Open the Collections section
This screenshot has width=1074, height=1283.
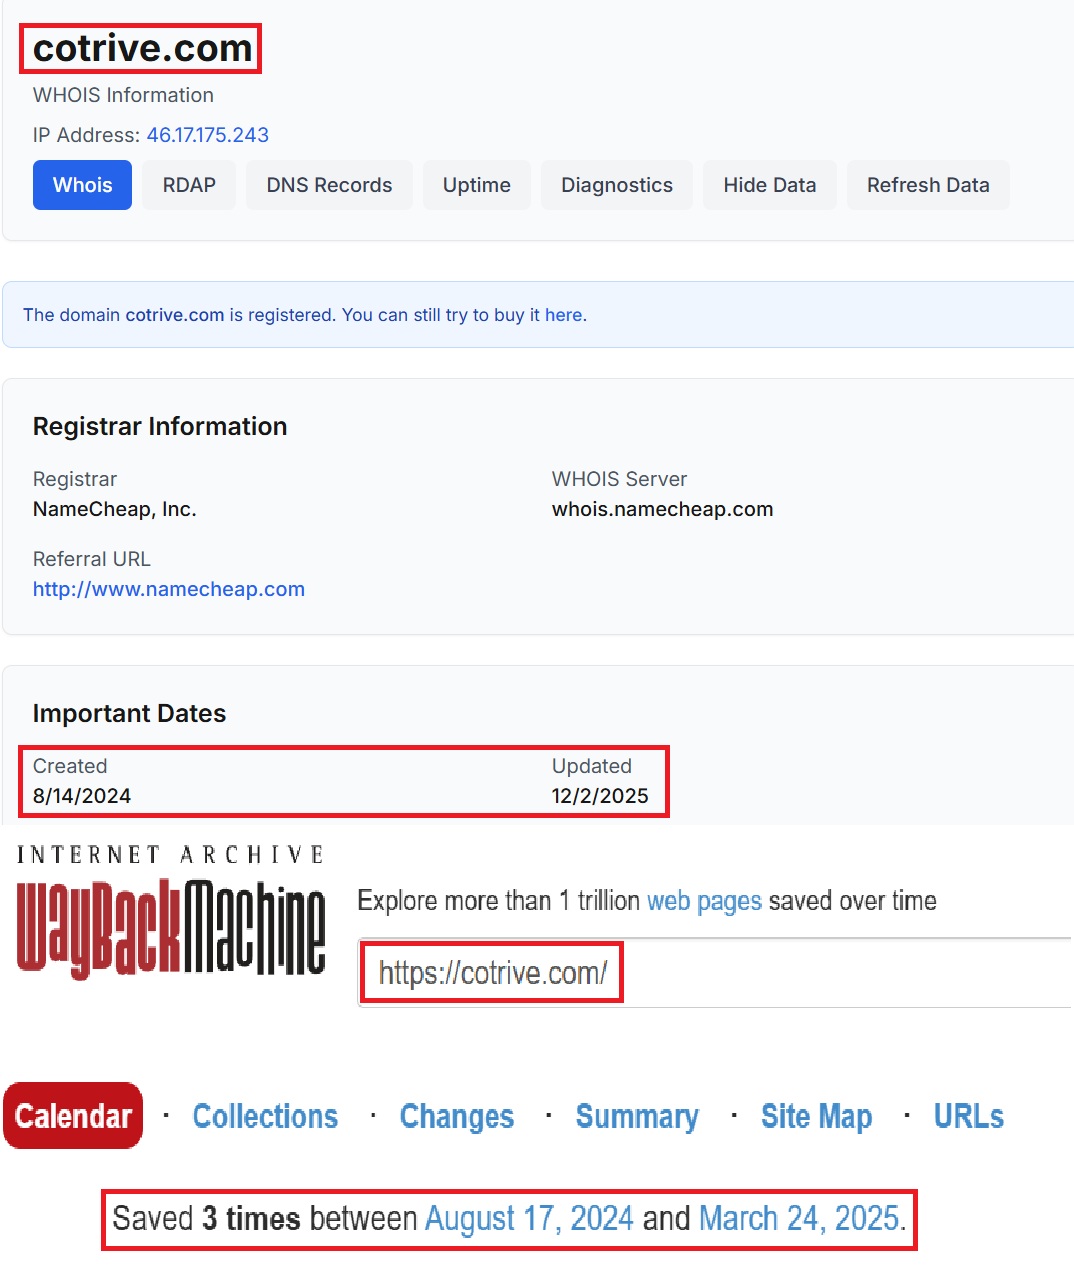(x=264, y=1116)
